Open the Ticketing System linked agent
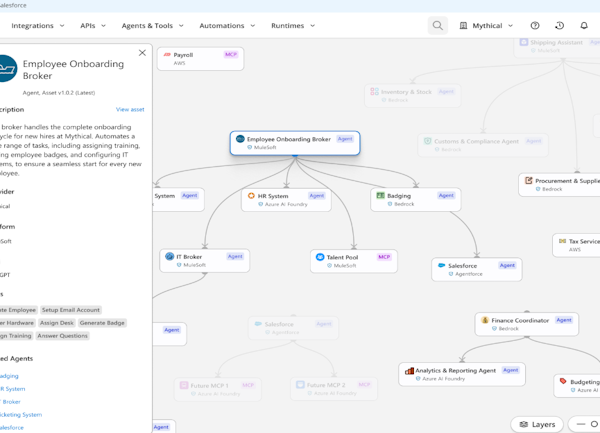600x433 pixels. pyautogui.click(x=21, y=415)
